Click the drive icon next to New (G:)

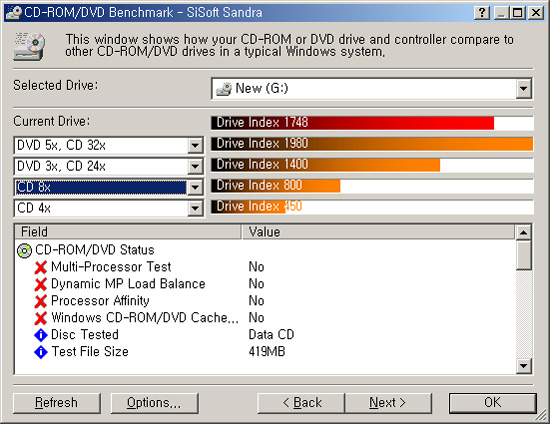[x=224, y=89]
